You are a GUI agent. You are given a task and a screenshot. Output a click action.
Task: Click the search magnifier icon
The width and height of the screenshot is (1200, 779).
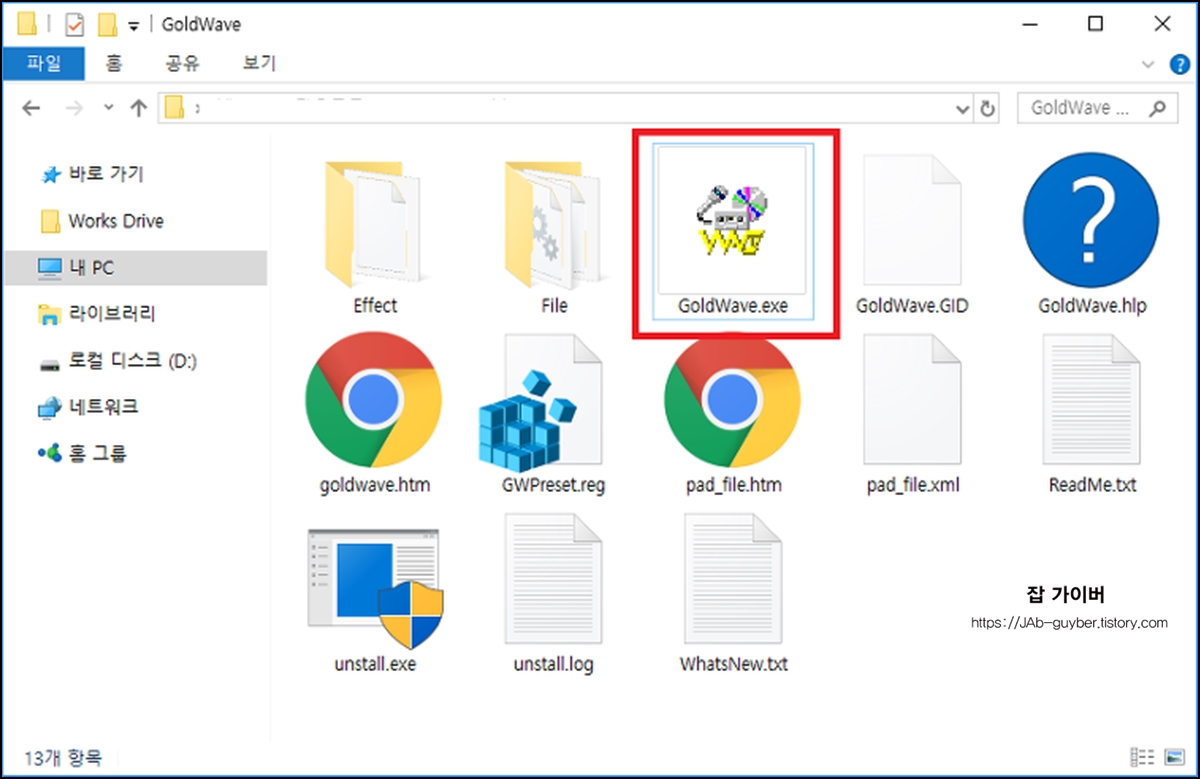[x=1157, y=108]
